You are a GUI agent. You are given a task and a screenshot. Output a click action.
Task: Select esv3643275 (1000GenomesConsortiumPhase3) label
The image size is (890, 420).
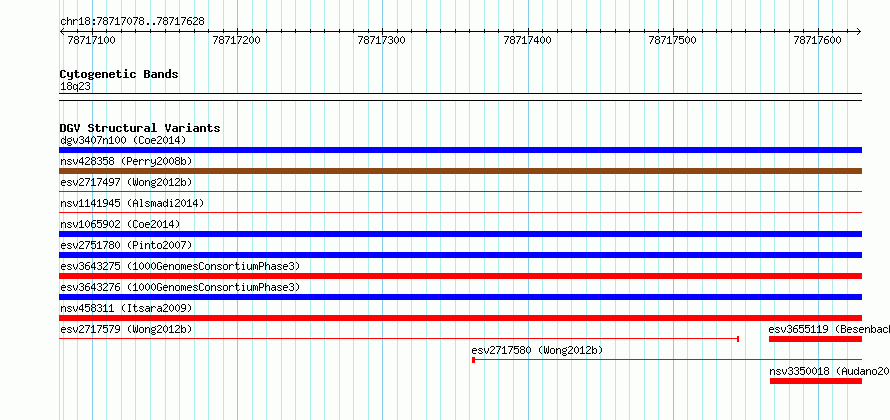(180, 266)
